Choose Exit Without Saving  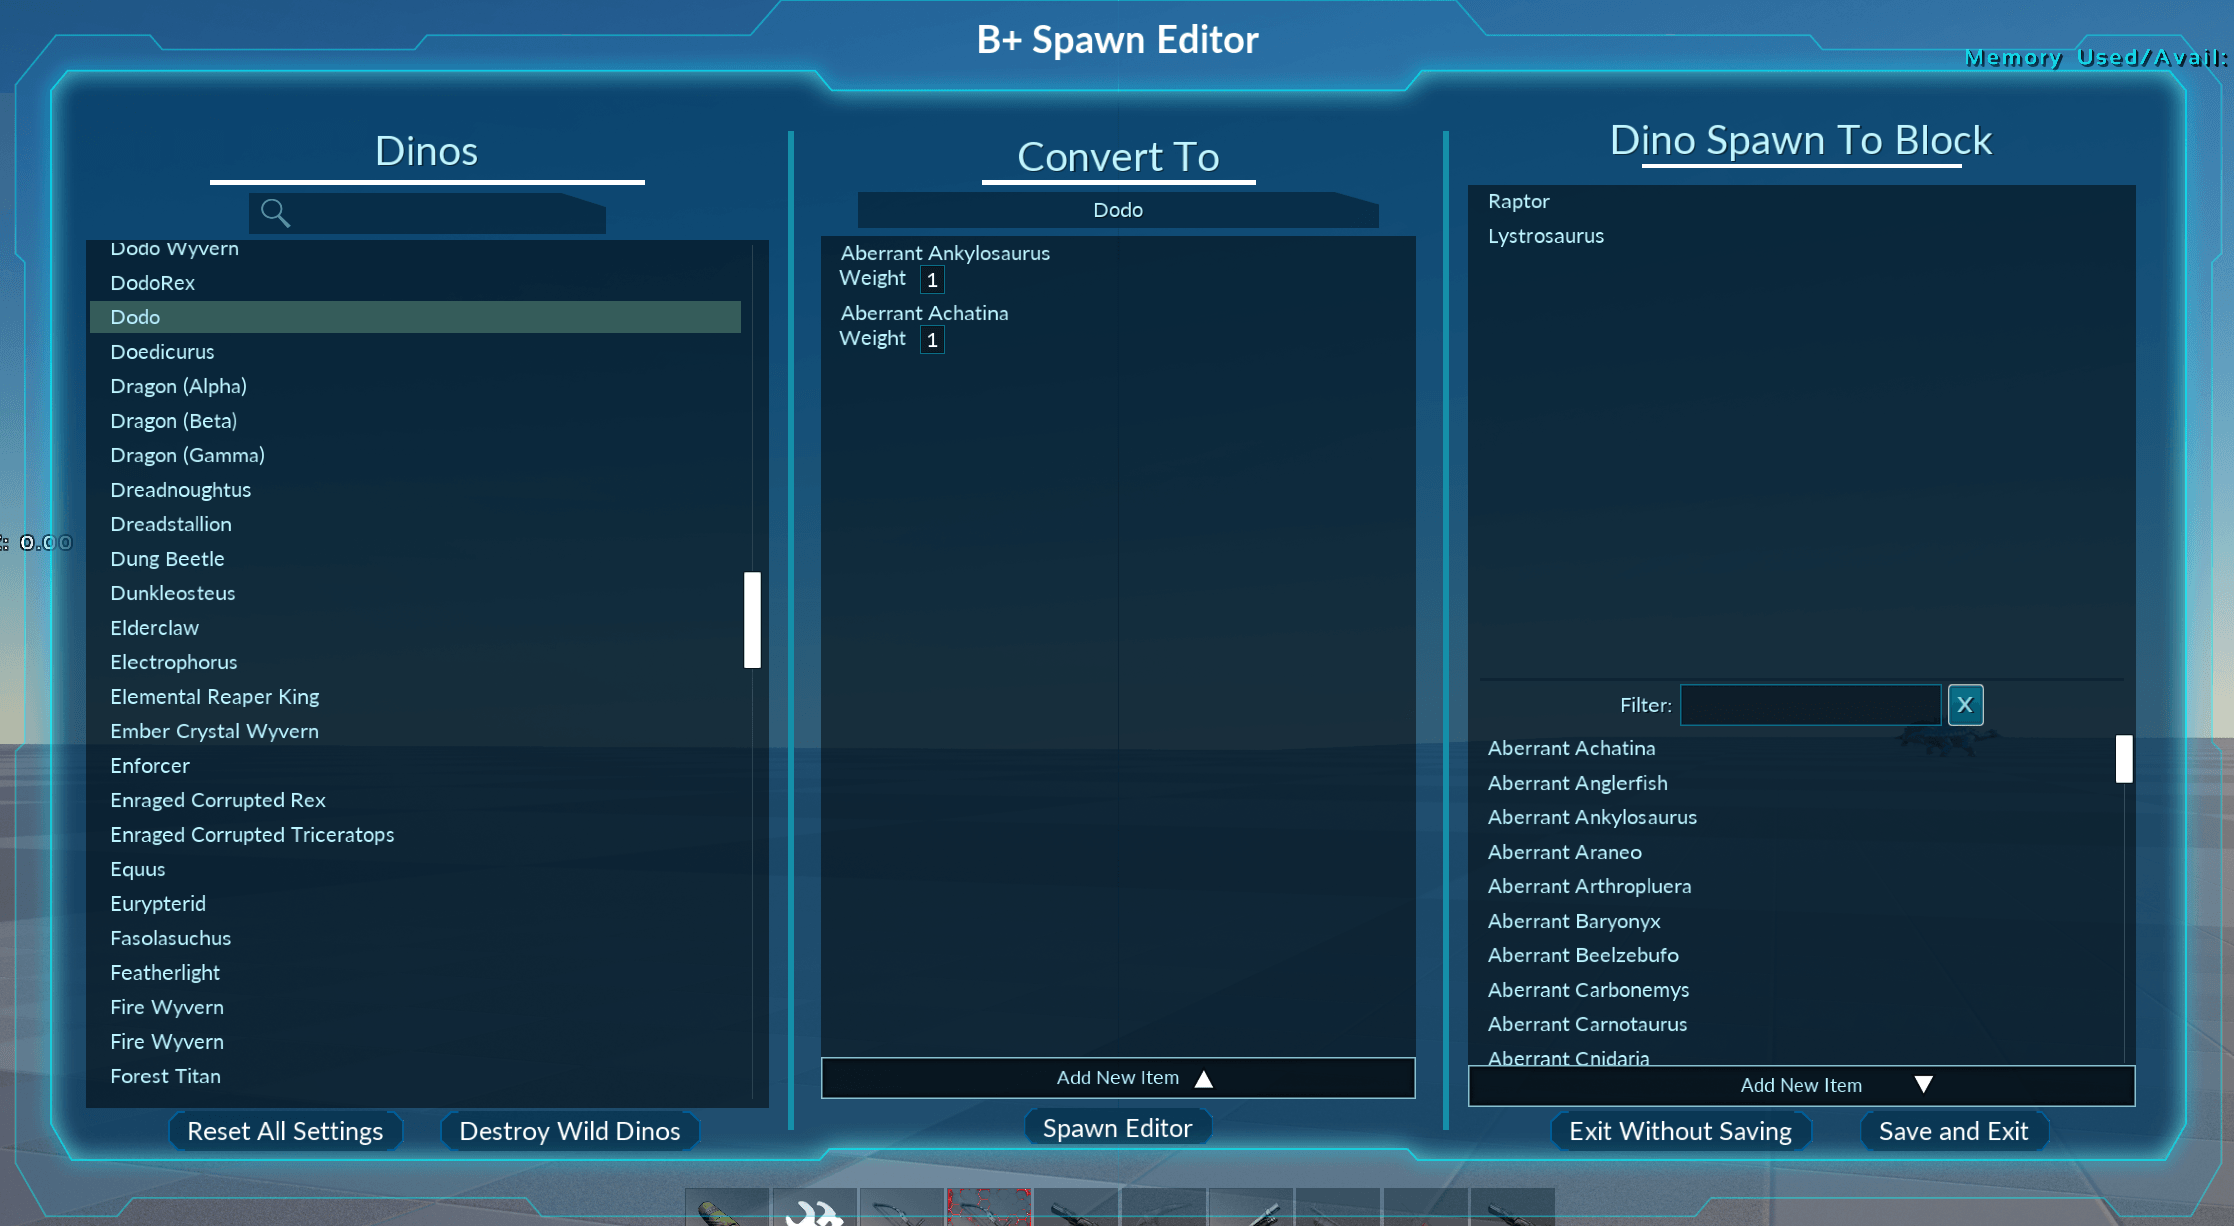point(1680,1131)
